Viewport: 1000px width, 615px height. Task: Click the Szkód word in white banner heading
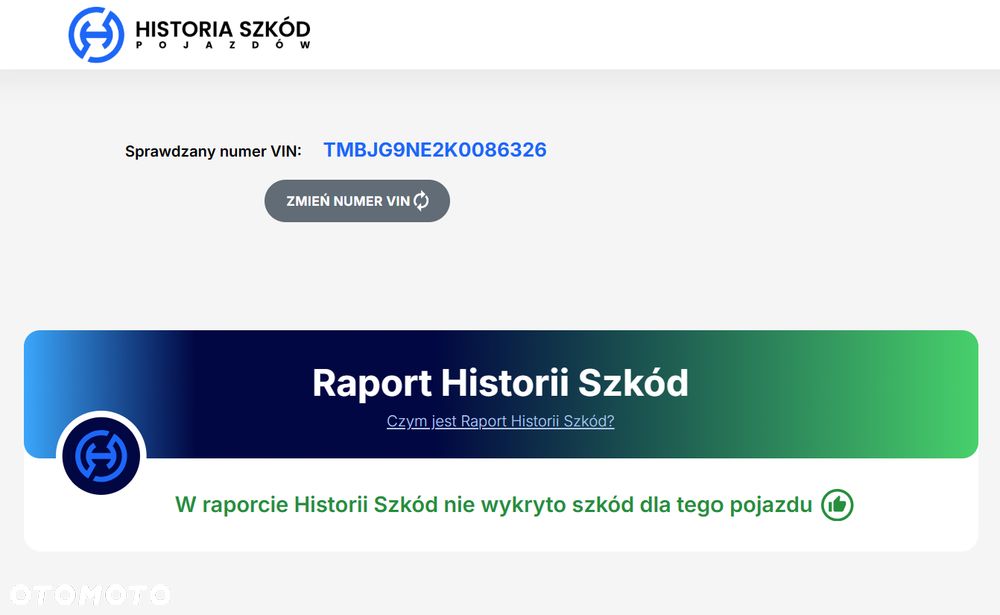(x=633, y=382)
